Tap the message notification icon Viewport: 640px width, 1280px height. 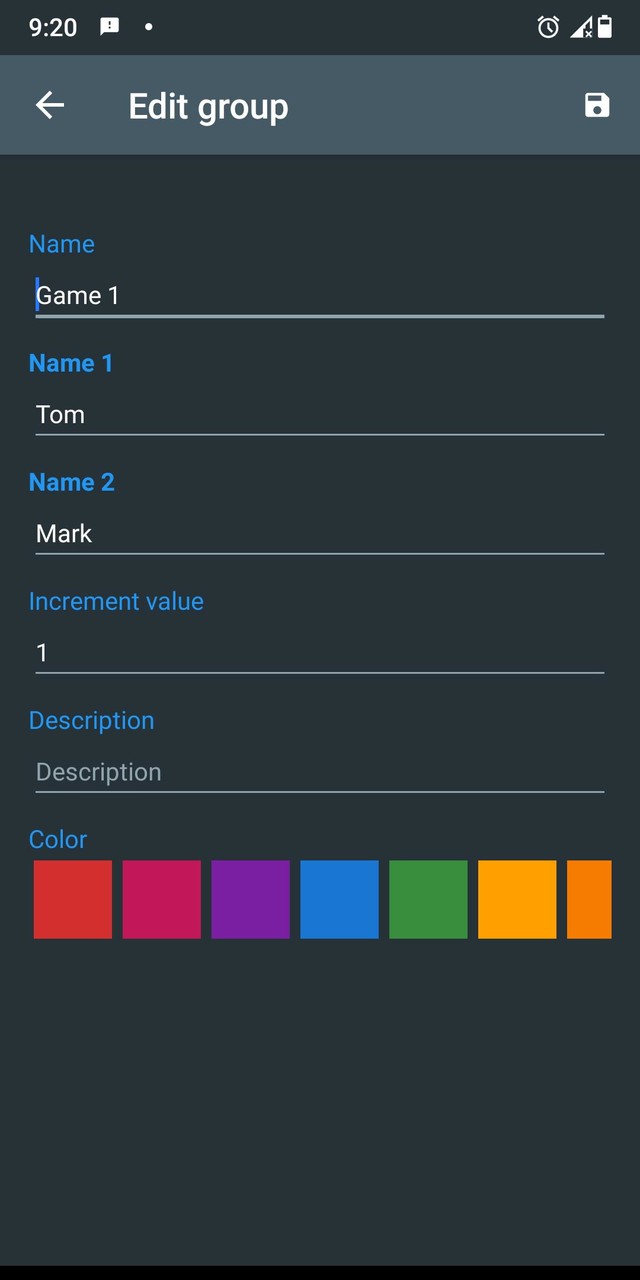tap(110, 27)
